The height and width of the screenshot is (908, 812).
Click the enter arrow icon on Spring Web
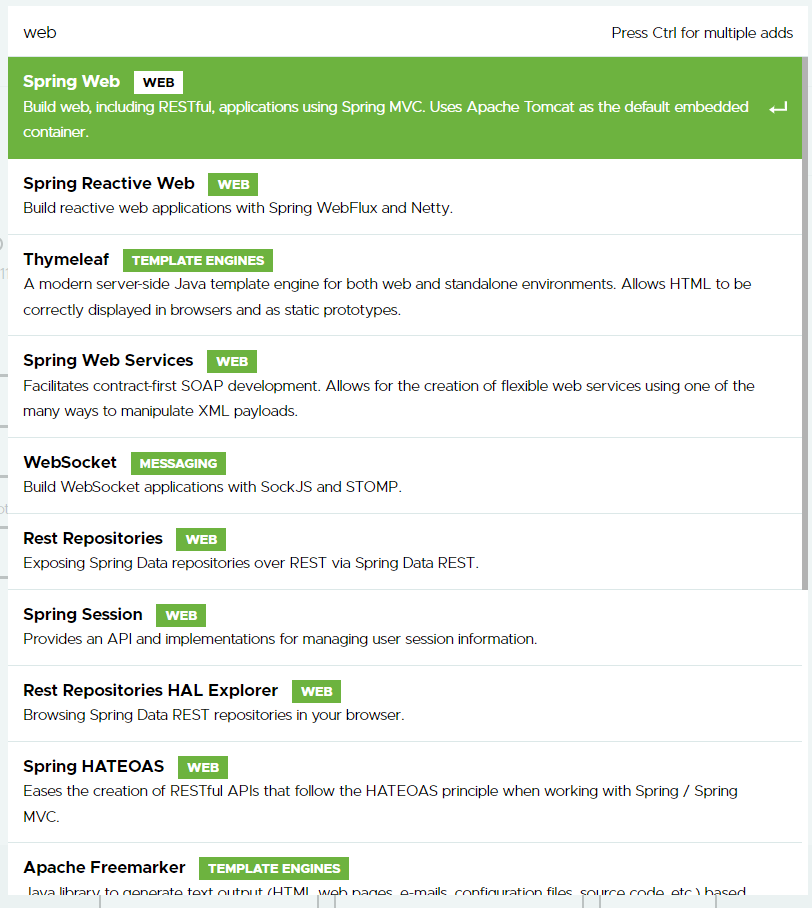tap(778, 108)
